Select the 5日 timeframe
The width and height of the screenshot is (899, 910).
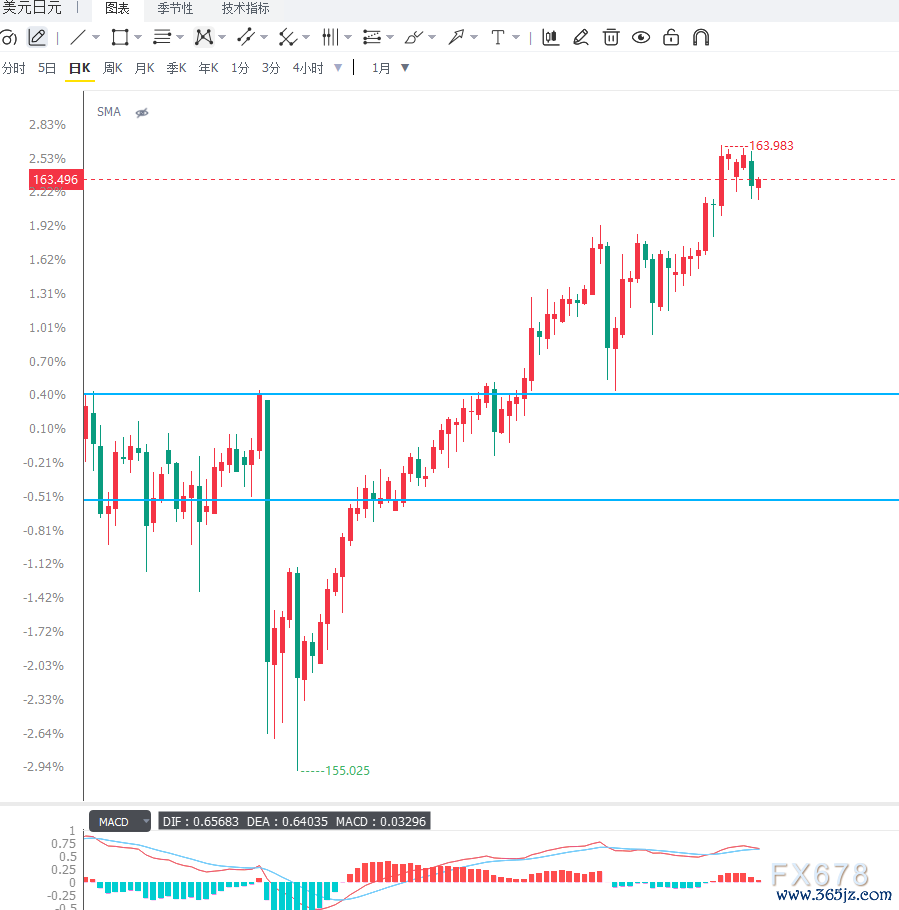point(47,68)
